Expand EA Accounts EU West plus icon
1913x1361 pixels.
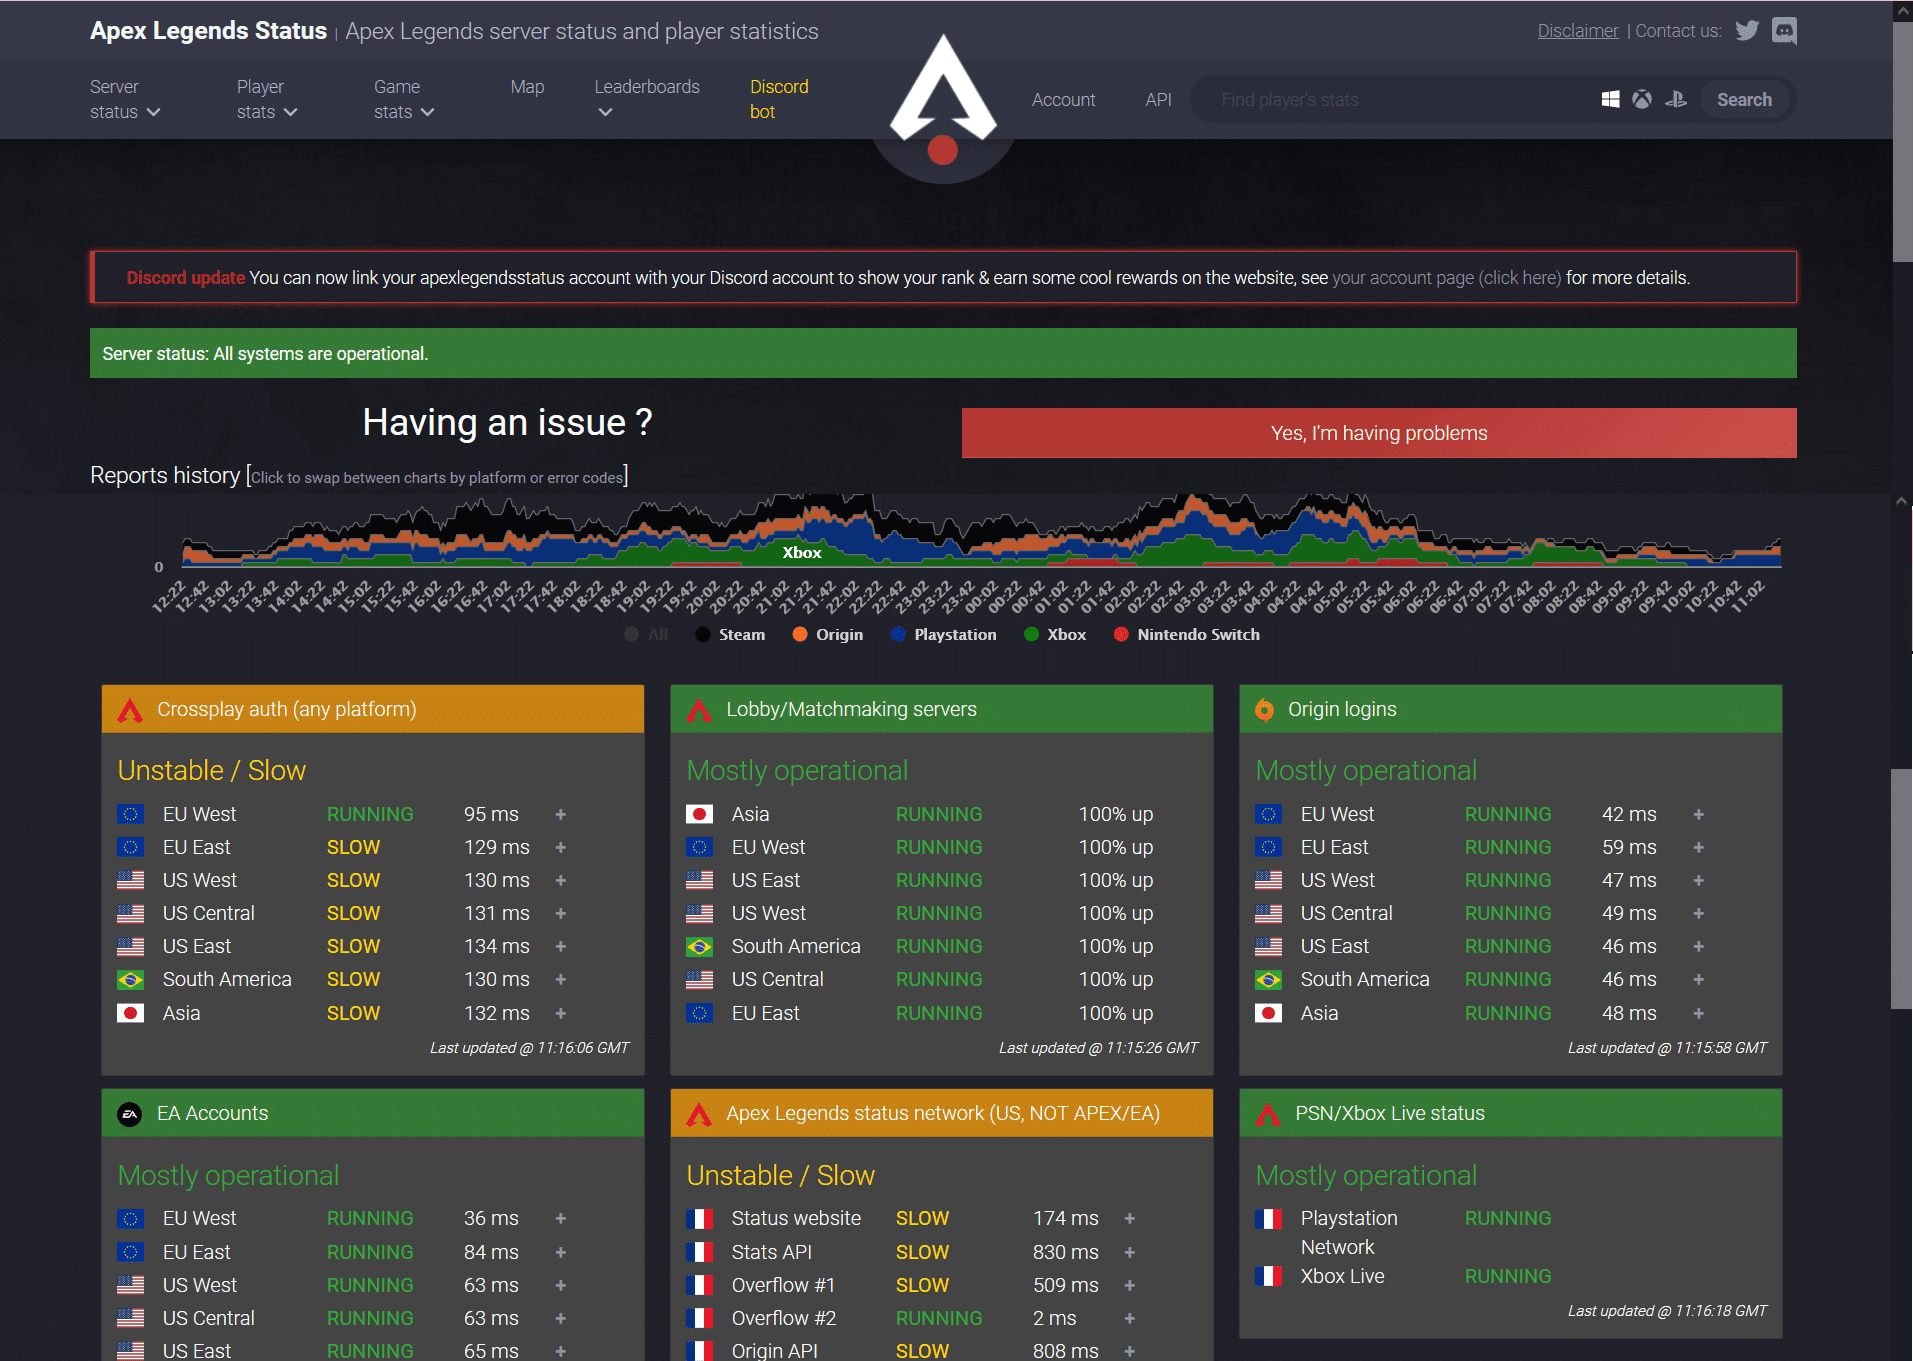click(x=561, y=1219)
